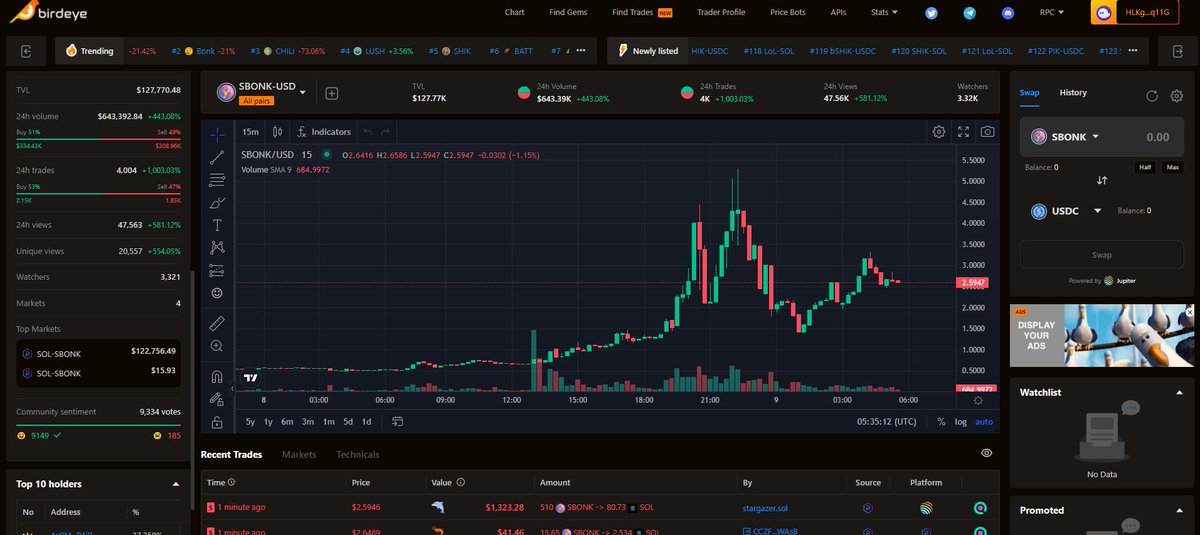Screen dimensions: 1200x535
Task: Select the zoom-in magnifier tool
Action: pyautogui.click(x=217, y=346)
